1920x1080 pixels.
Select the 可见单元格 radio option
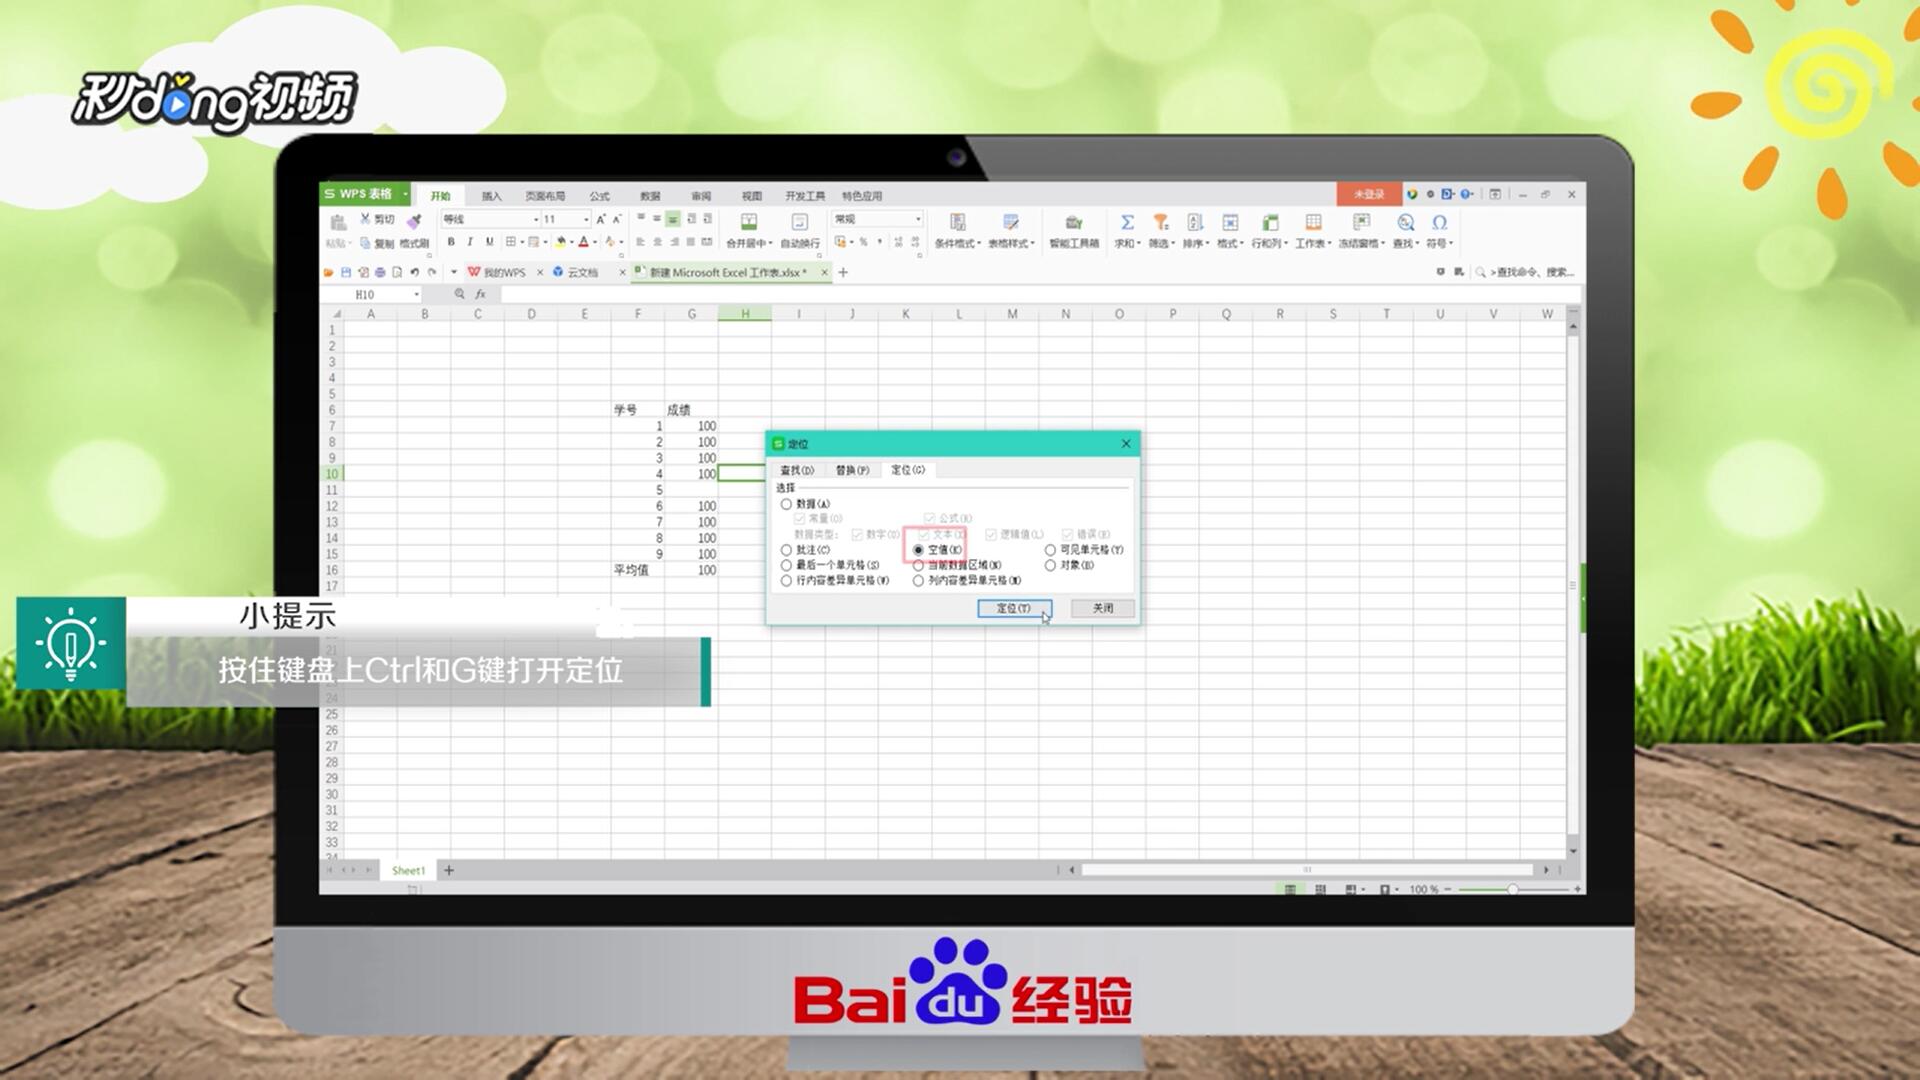[x=1050, y=550]
